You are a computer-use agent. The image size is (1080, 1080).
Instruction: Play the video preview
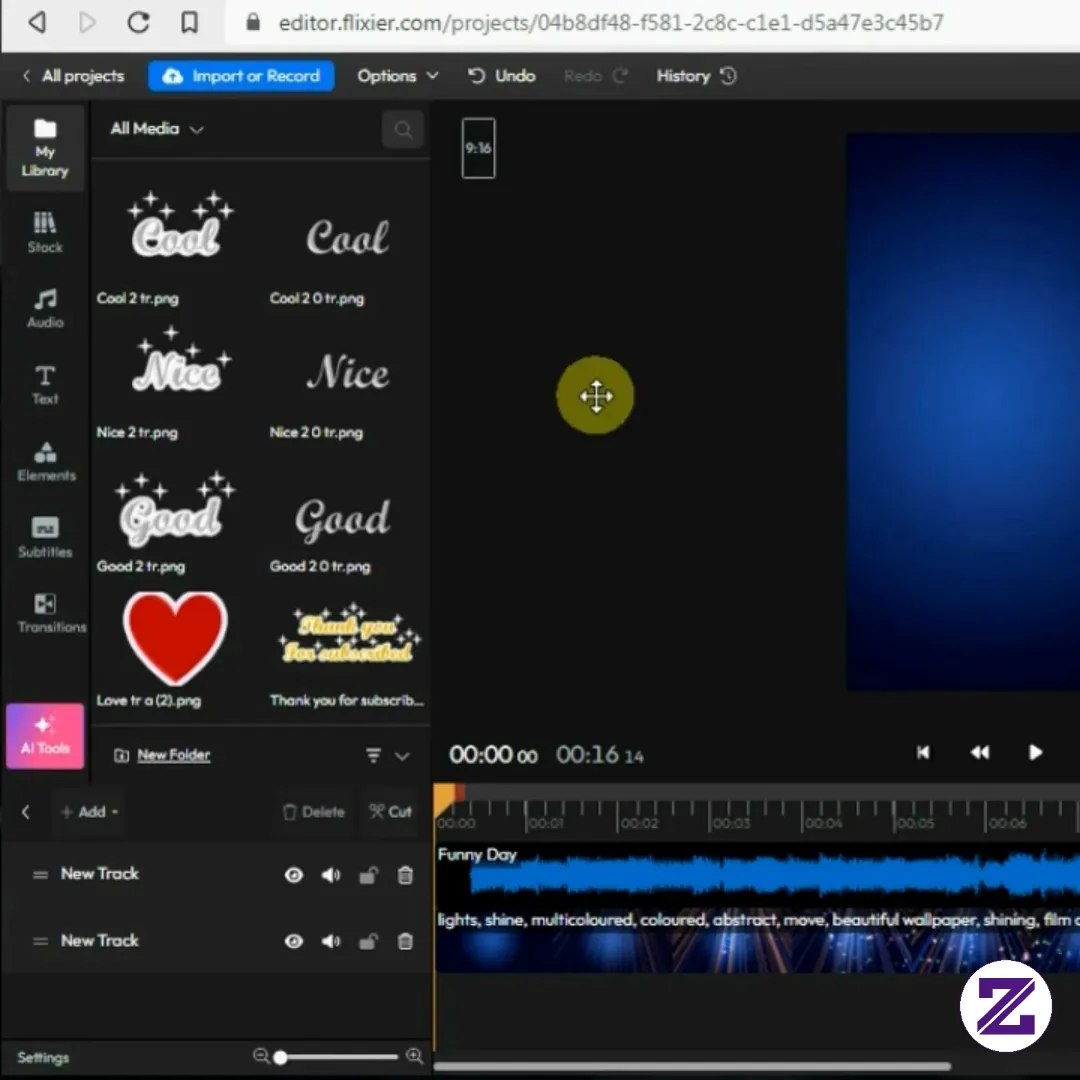(1035, 752)
